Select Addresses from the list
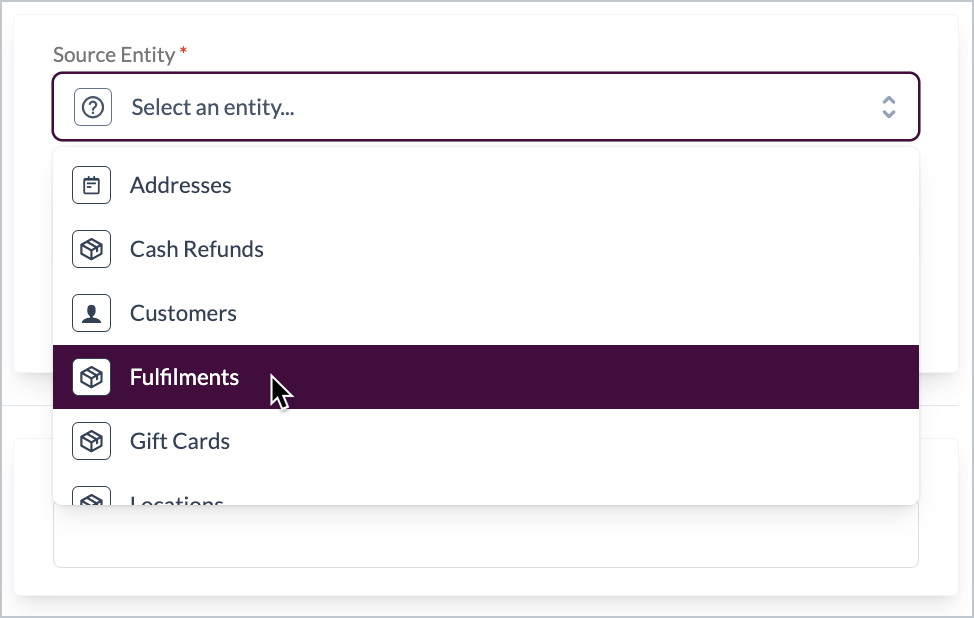The width and height of the screenshot is (974, 618). tap(180, 185)
